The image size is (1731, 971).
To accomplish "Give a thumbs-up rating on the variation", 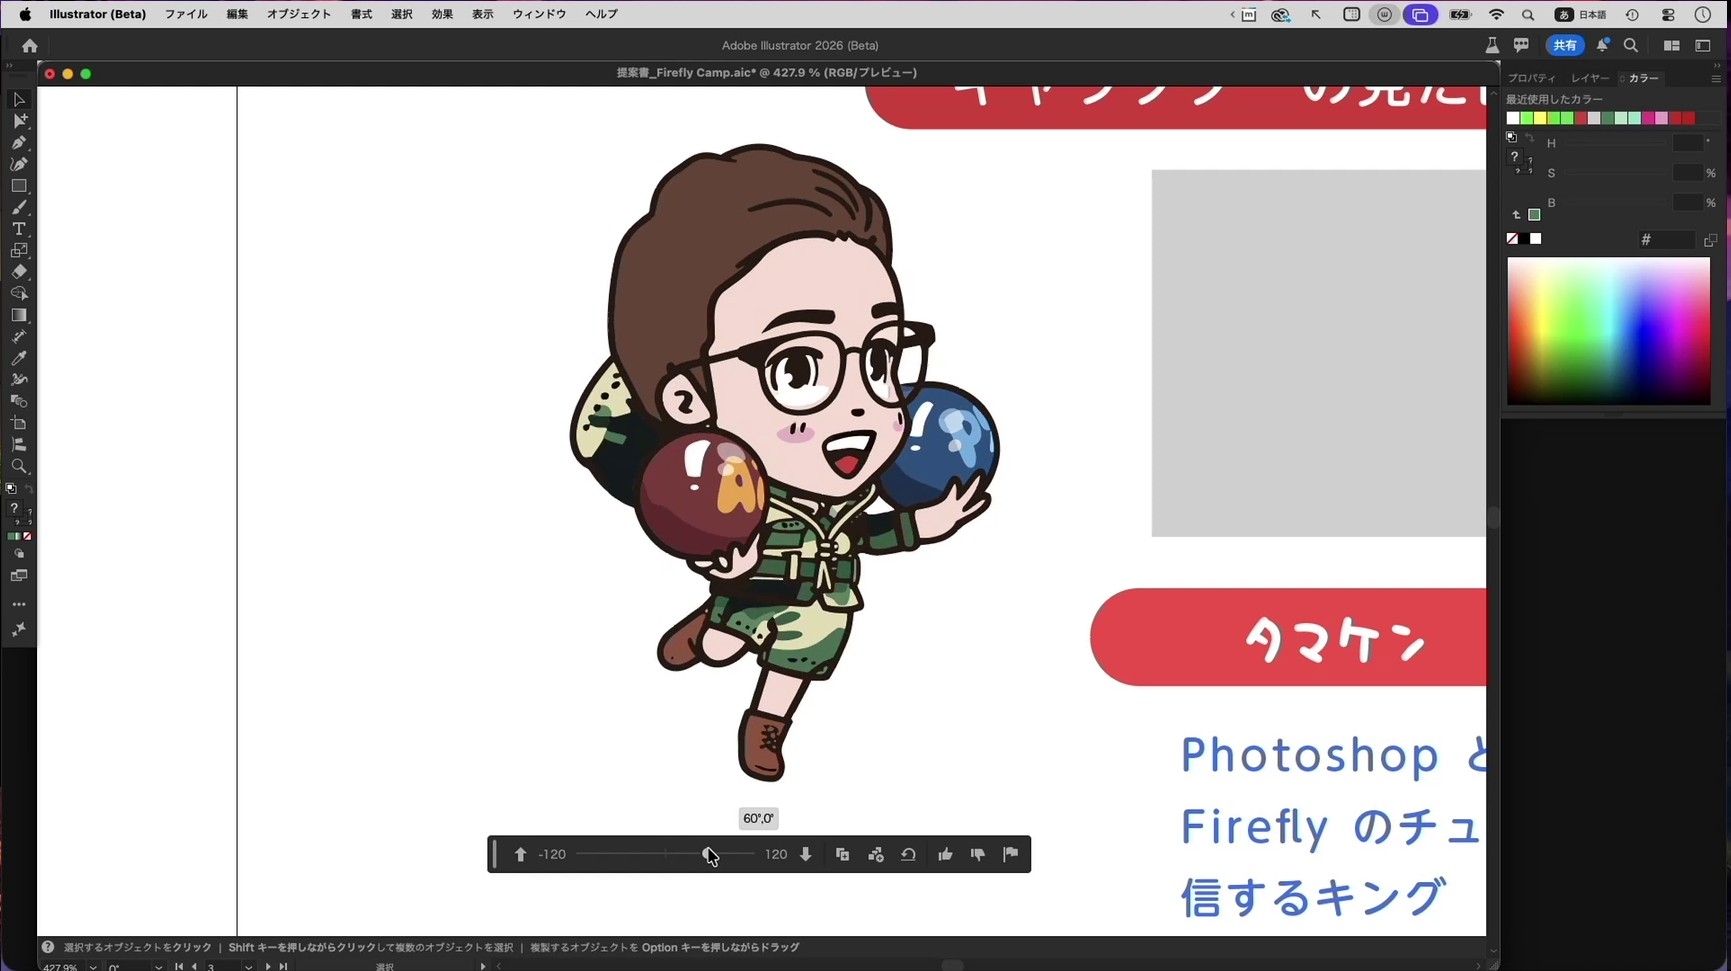I will 945,854.
